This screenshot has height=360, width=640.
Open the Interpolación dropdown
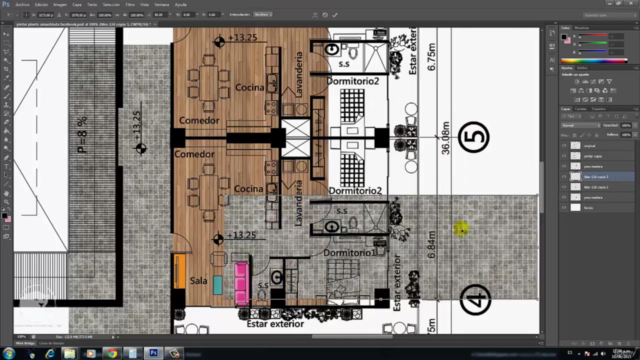(x=262, y=14)
